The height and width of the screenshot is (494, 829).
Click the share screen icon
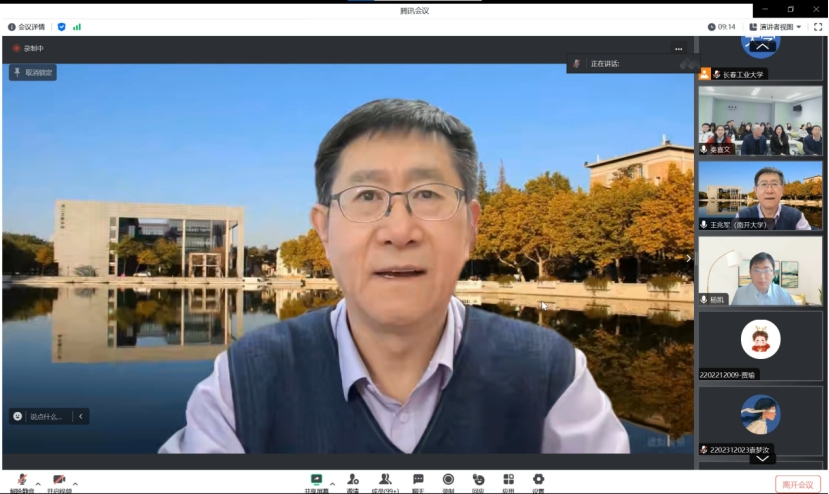pos(316,481)
